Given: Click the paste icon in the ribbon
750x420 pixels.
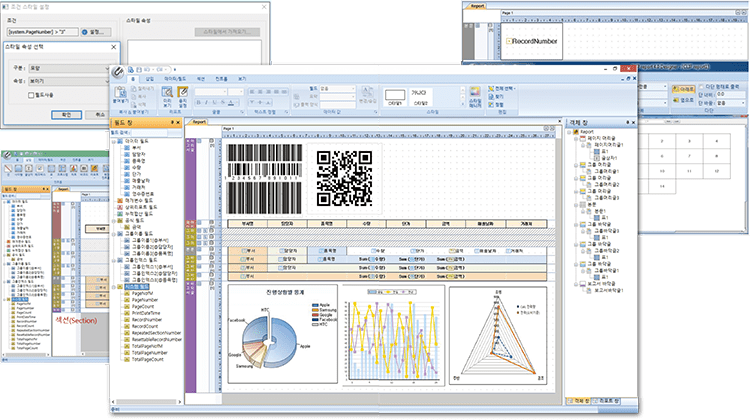Looking at the screenshot, I should pyautogui.click(x=120, y=94).
